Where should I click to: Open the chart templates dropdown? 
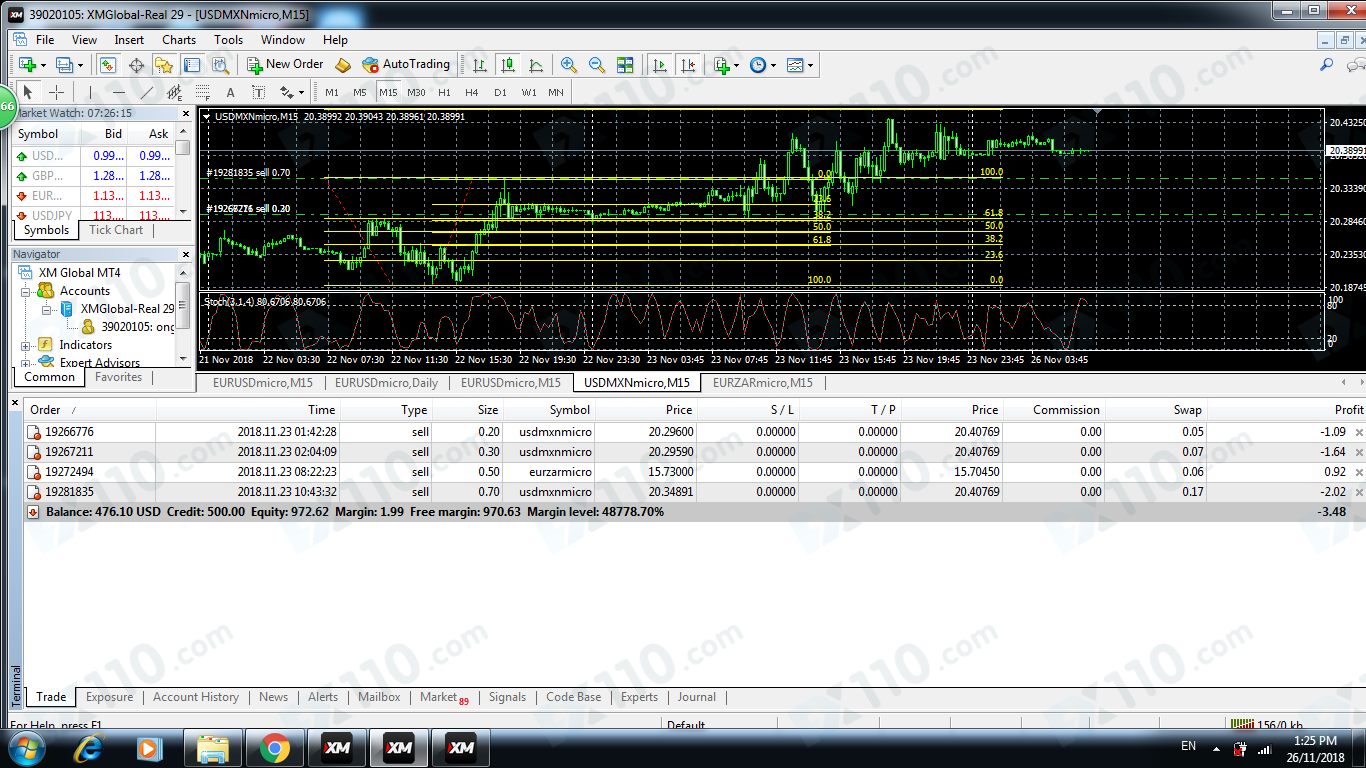800,65
